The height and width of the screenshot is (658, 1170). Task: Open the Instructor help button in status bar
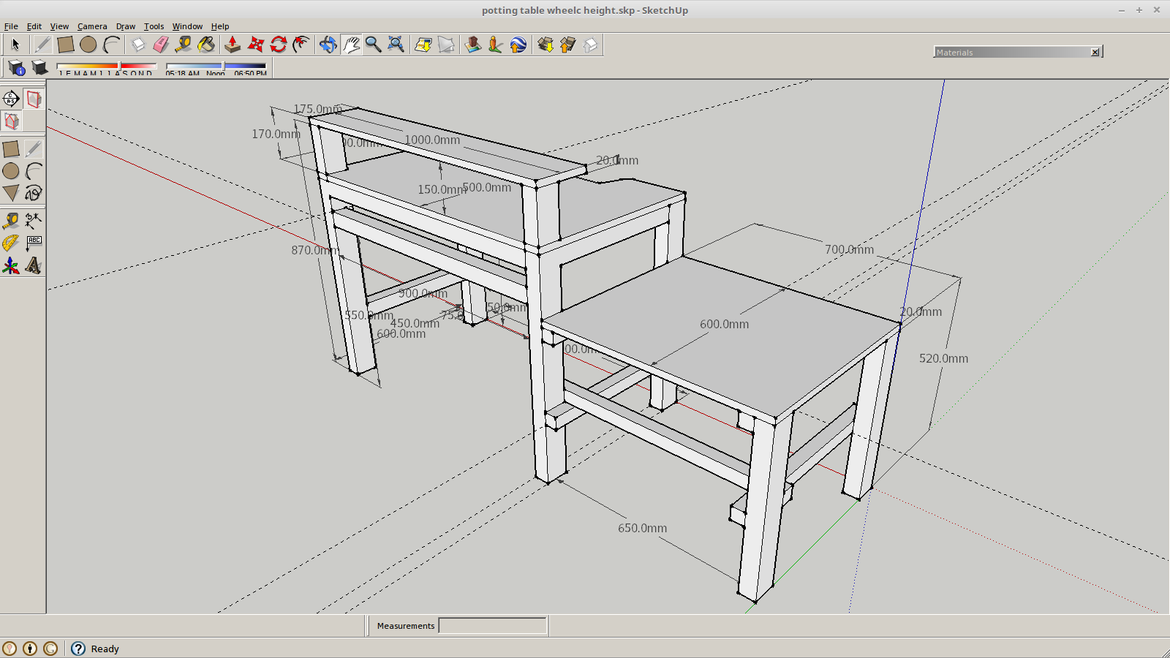pyautogui.click(x=78, y=649)
